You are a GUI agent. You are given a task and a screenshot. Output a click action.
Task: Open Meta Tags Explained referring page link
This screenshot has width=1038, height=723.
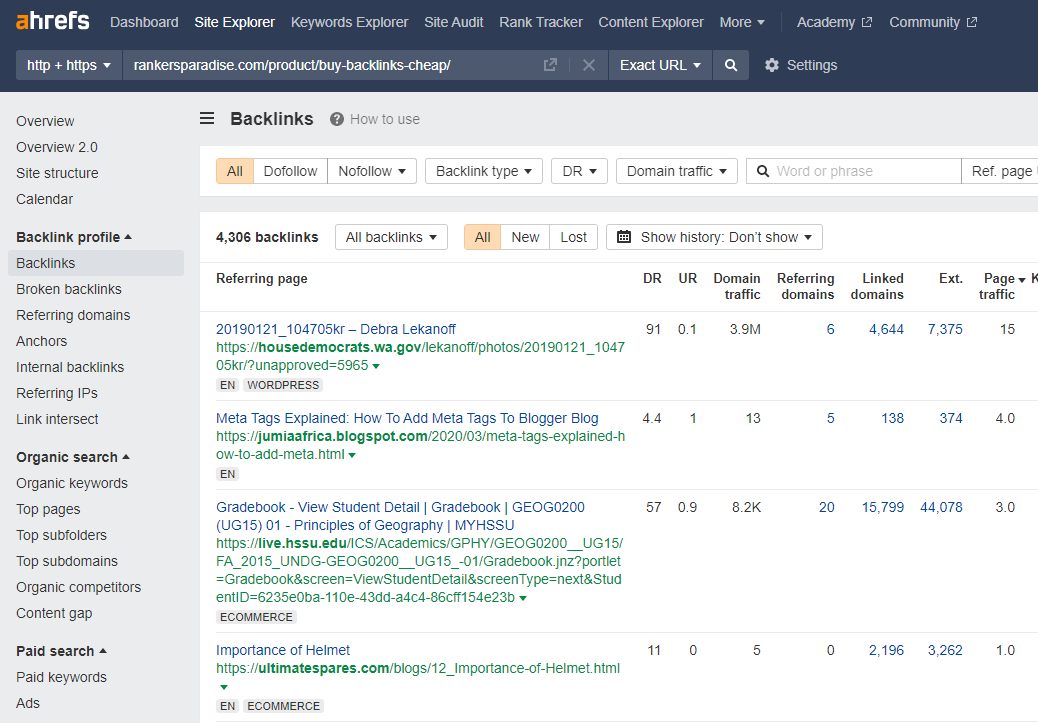[407, 418]
